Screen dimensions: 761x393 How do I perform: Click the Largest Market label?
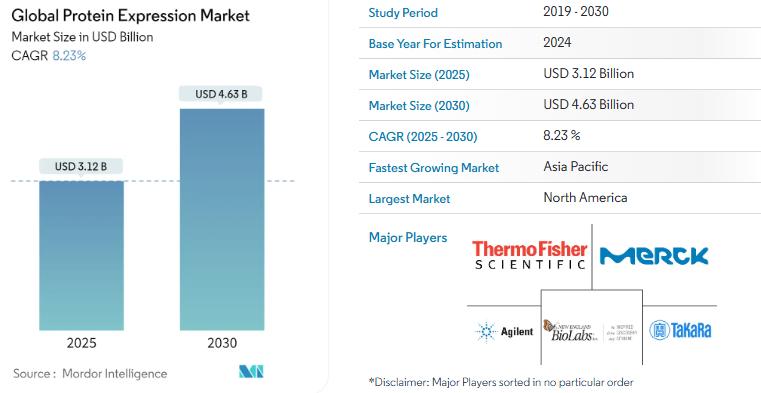(410, 199)
